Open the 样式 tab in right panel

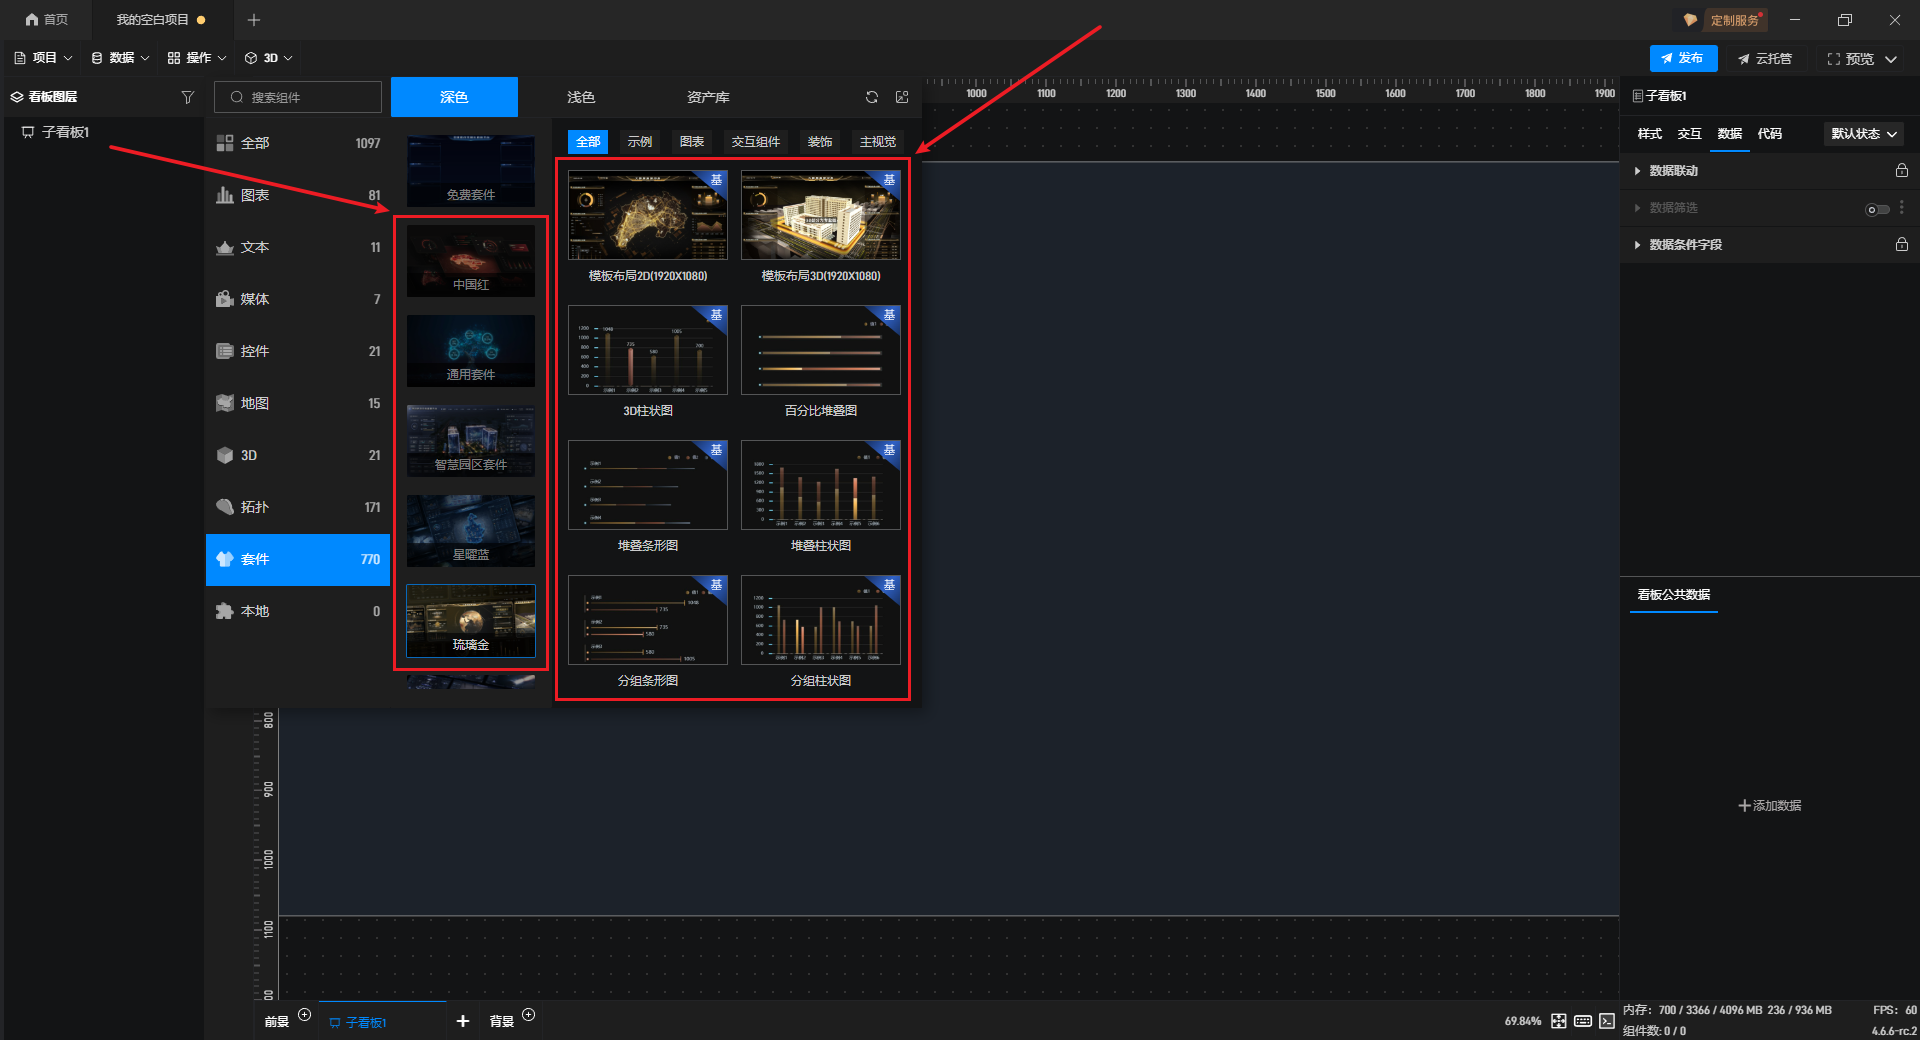1650,134
